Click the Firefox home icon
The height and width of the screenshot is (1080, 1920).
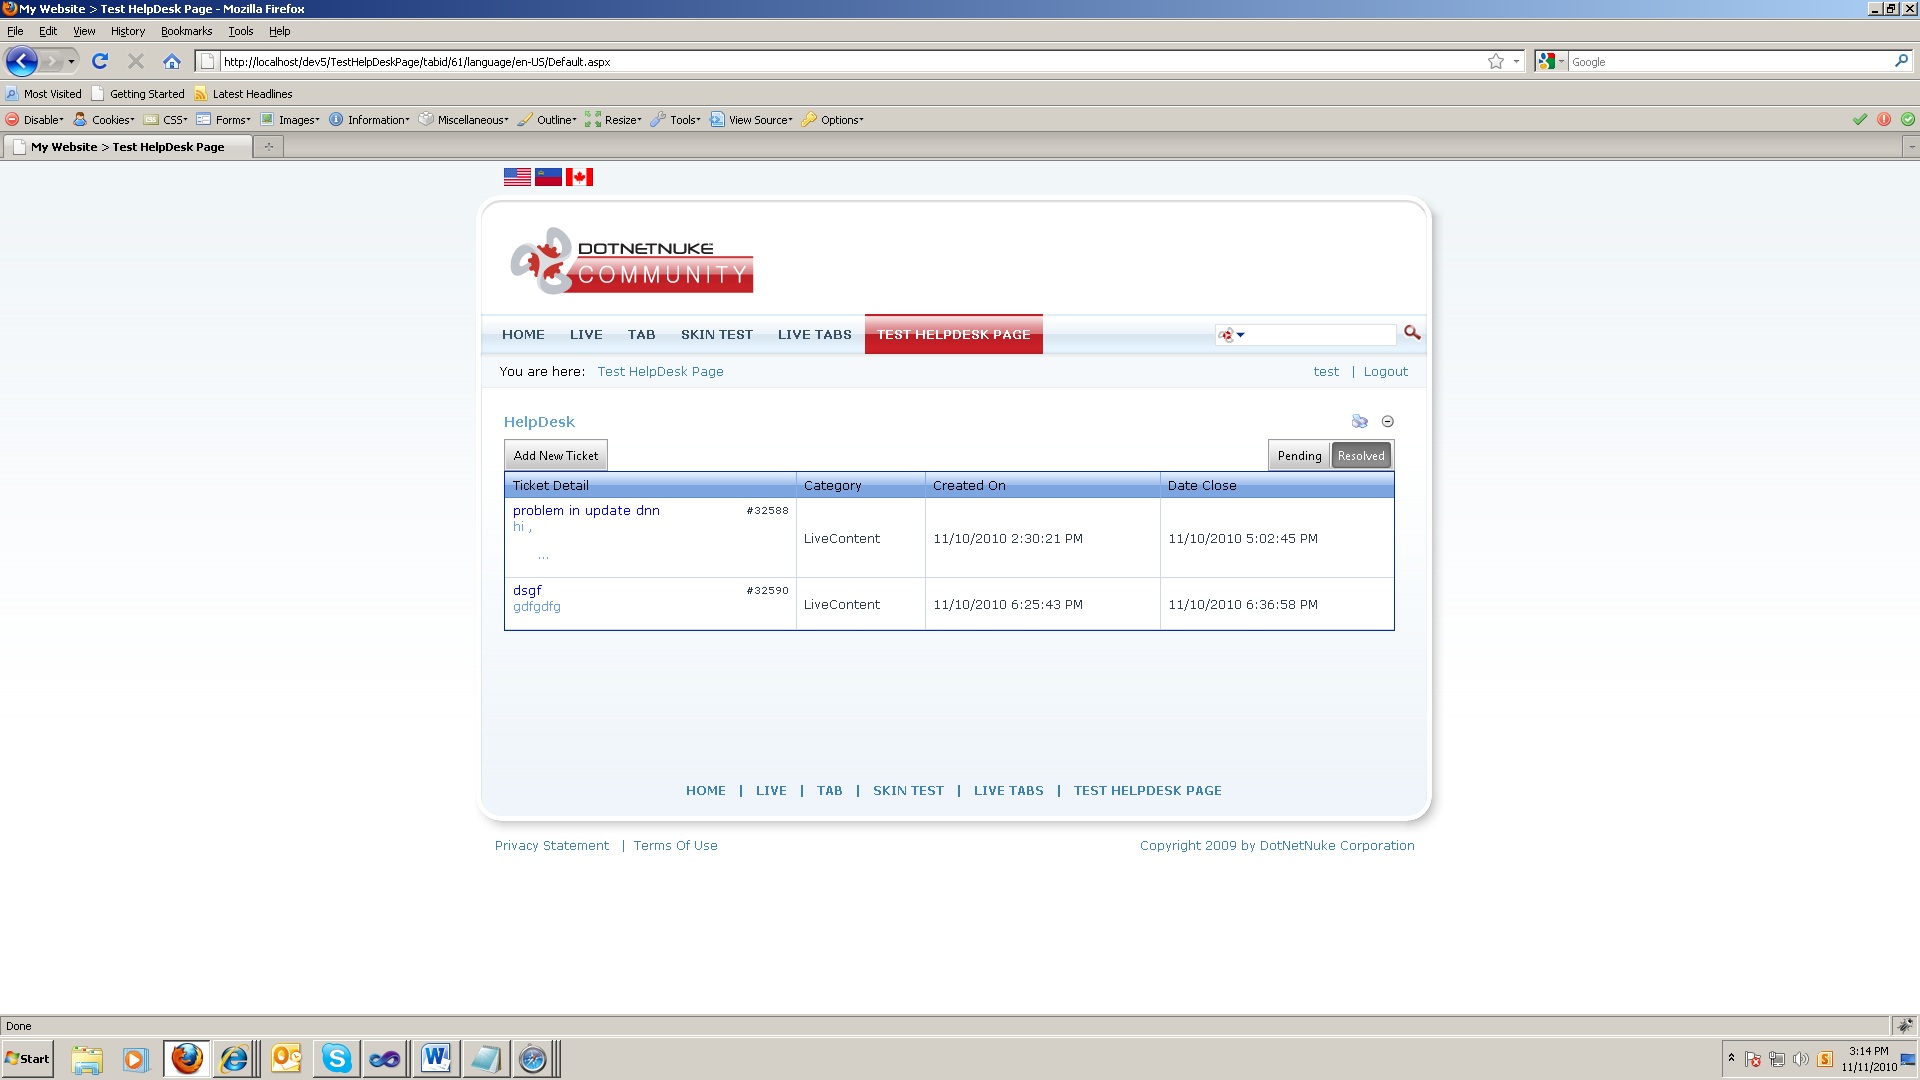click(x=172, y=62)
